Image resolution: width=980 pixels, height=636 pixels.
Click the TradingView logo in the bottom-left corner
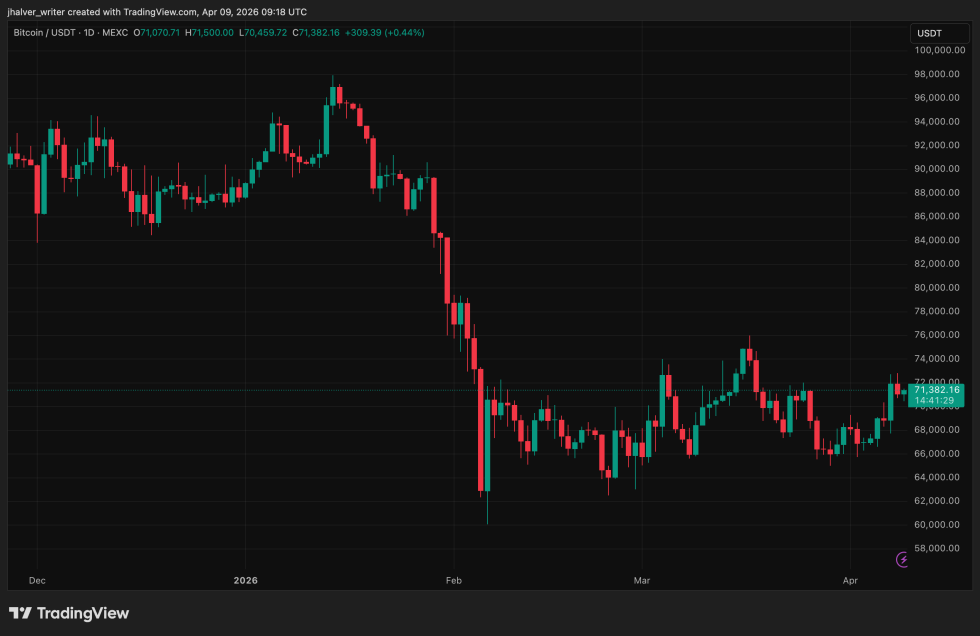(x=70, y=613)
